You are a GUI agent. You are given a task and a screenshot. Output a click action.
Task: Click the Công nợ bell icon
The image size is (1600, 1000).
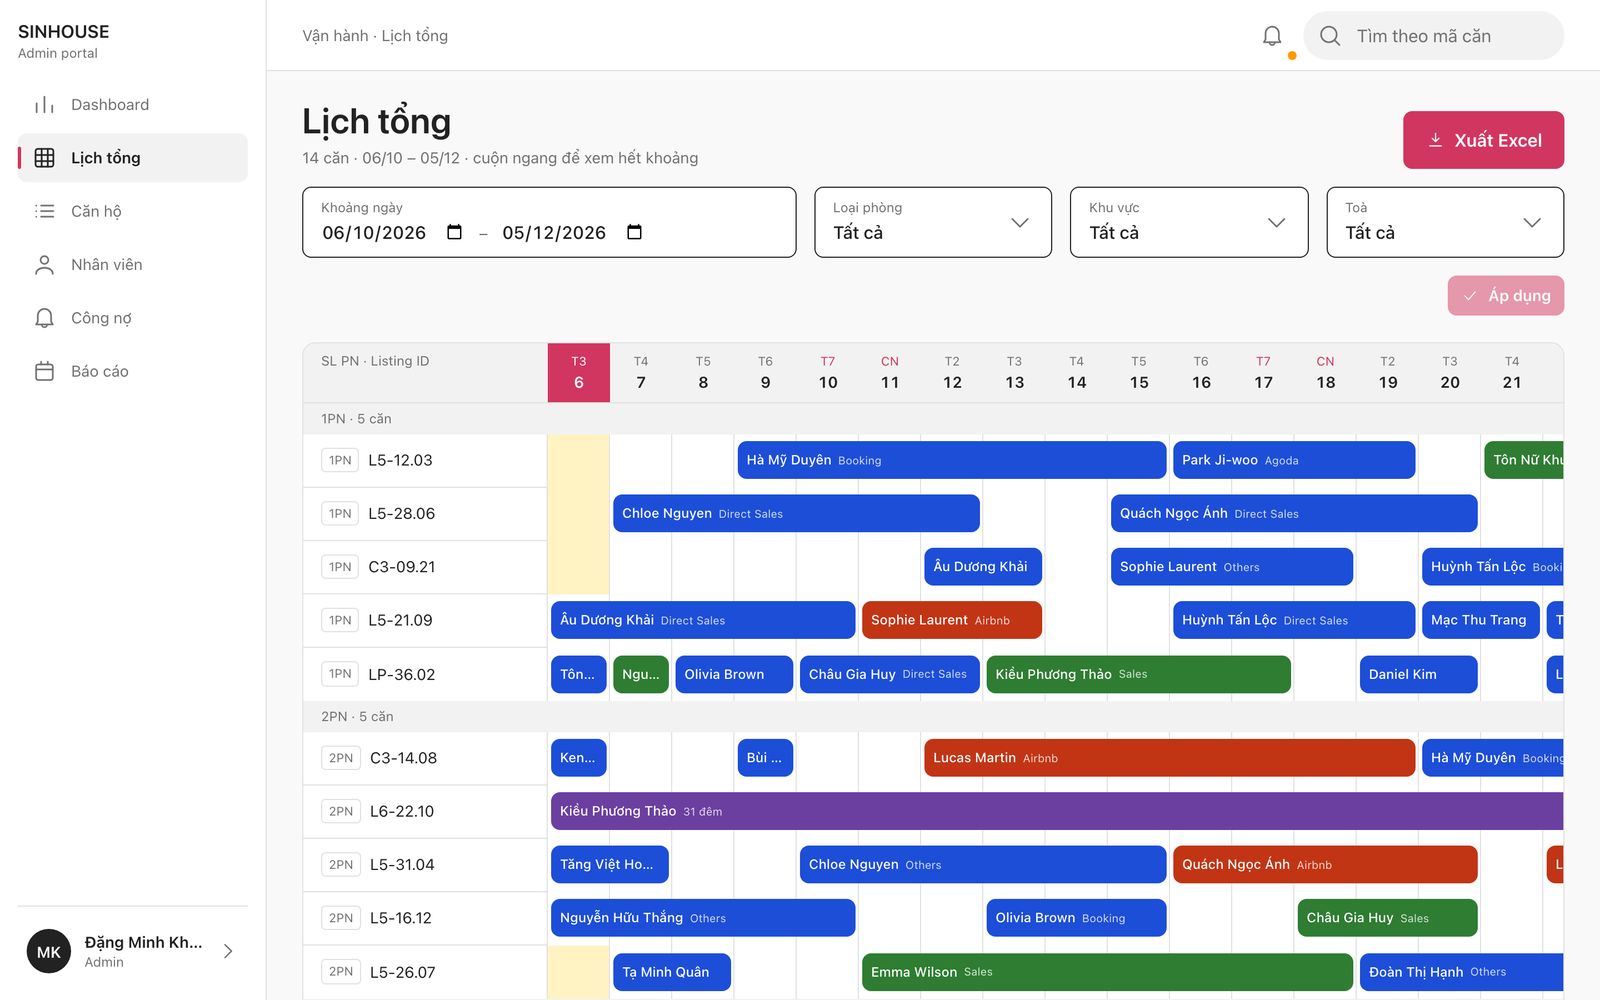coord(44,318)
